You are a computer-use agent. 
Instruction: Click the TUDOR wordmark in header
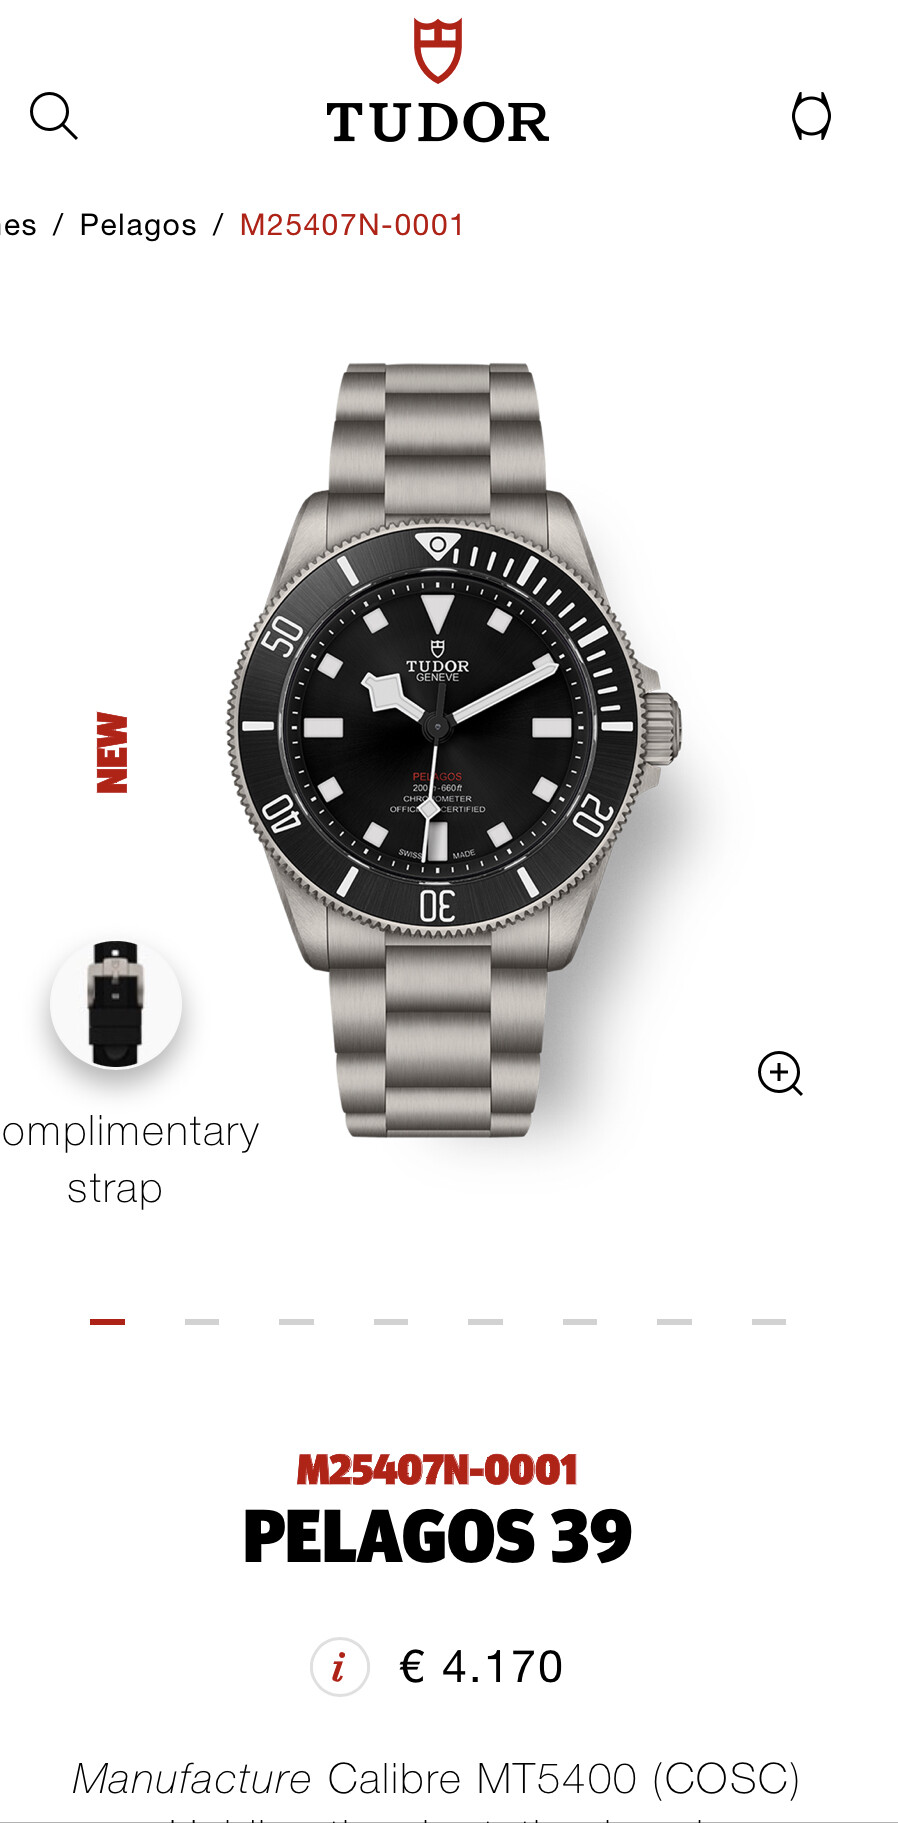pos(438,123)
